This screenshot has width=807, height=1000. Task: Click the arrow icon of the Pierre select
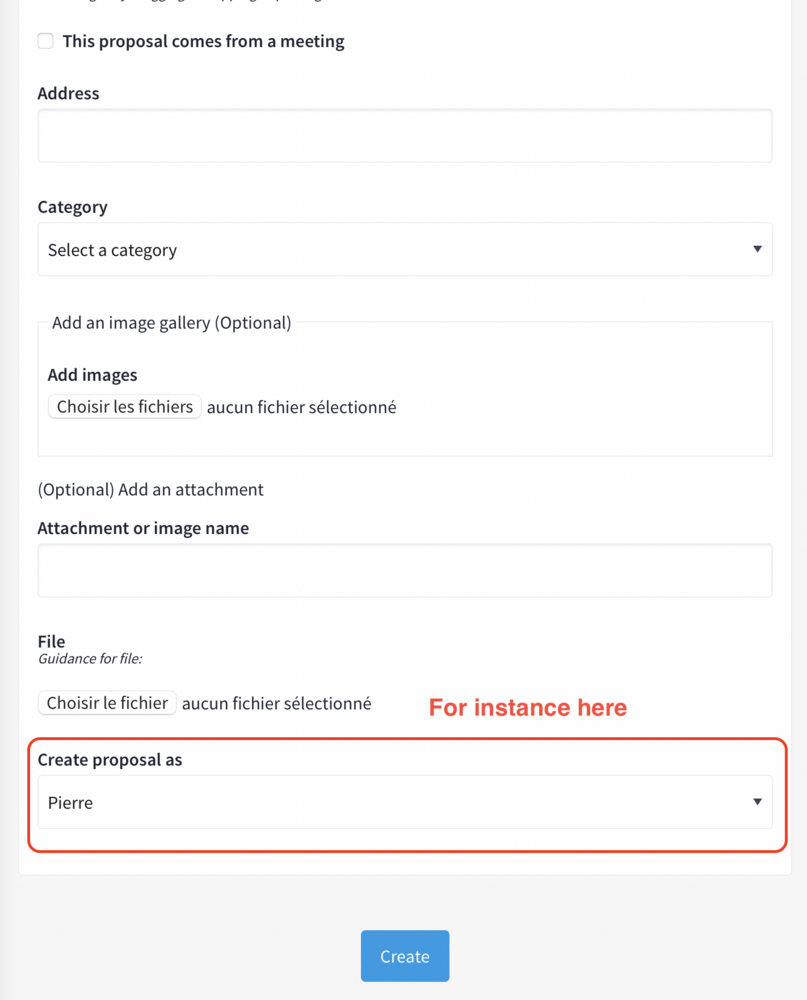coord(757,802)
